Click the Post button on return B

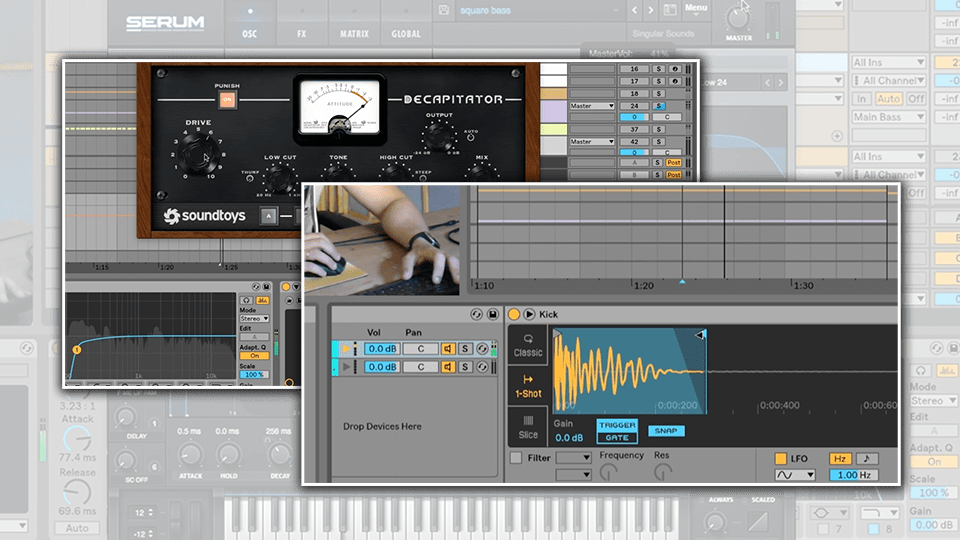pyautogui.click(x=673, y=174)
